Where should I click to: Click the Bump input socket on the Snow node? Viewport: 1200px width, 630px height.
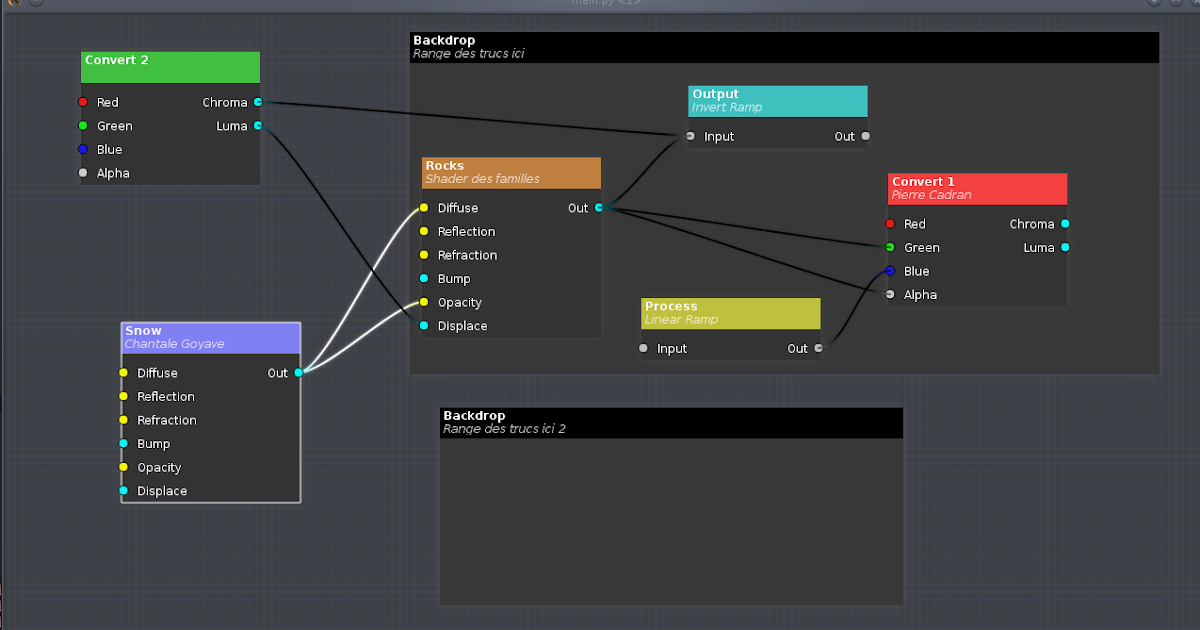[124, 444]
